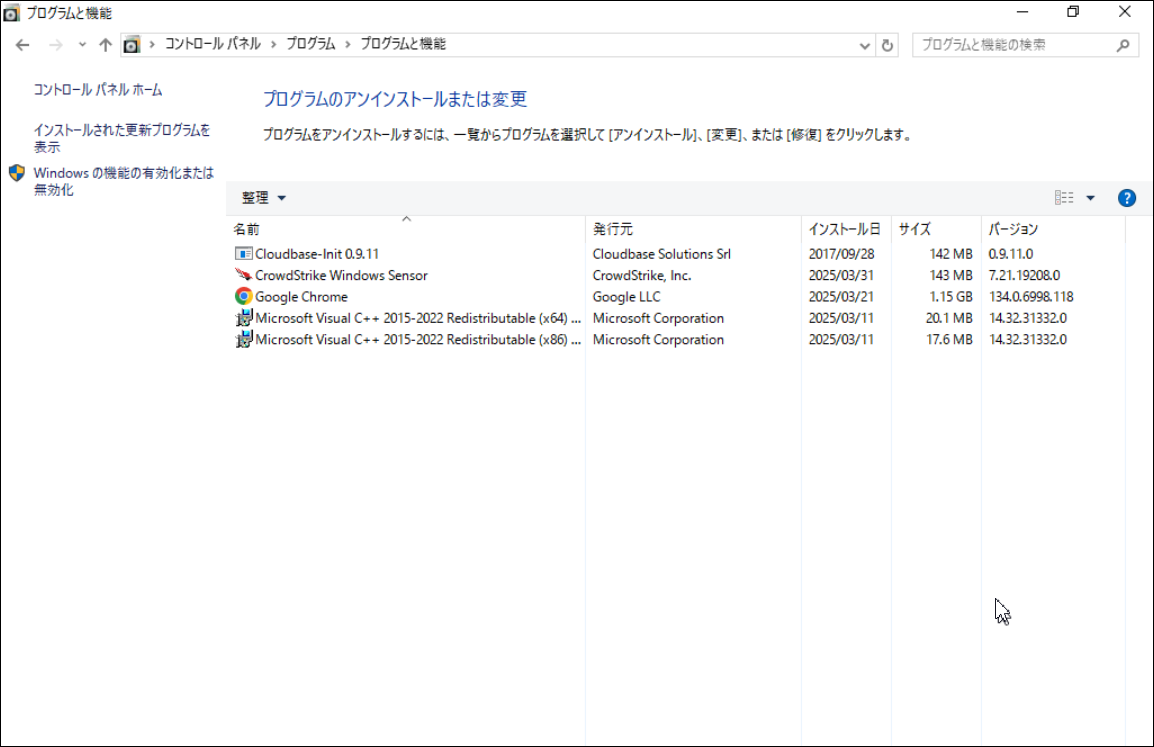Click the プログラム breadcrumb segment
The width and height of the screenshot is (1154, 747).
pyautogui.click(x=310, y=44)
